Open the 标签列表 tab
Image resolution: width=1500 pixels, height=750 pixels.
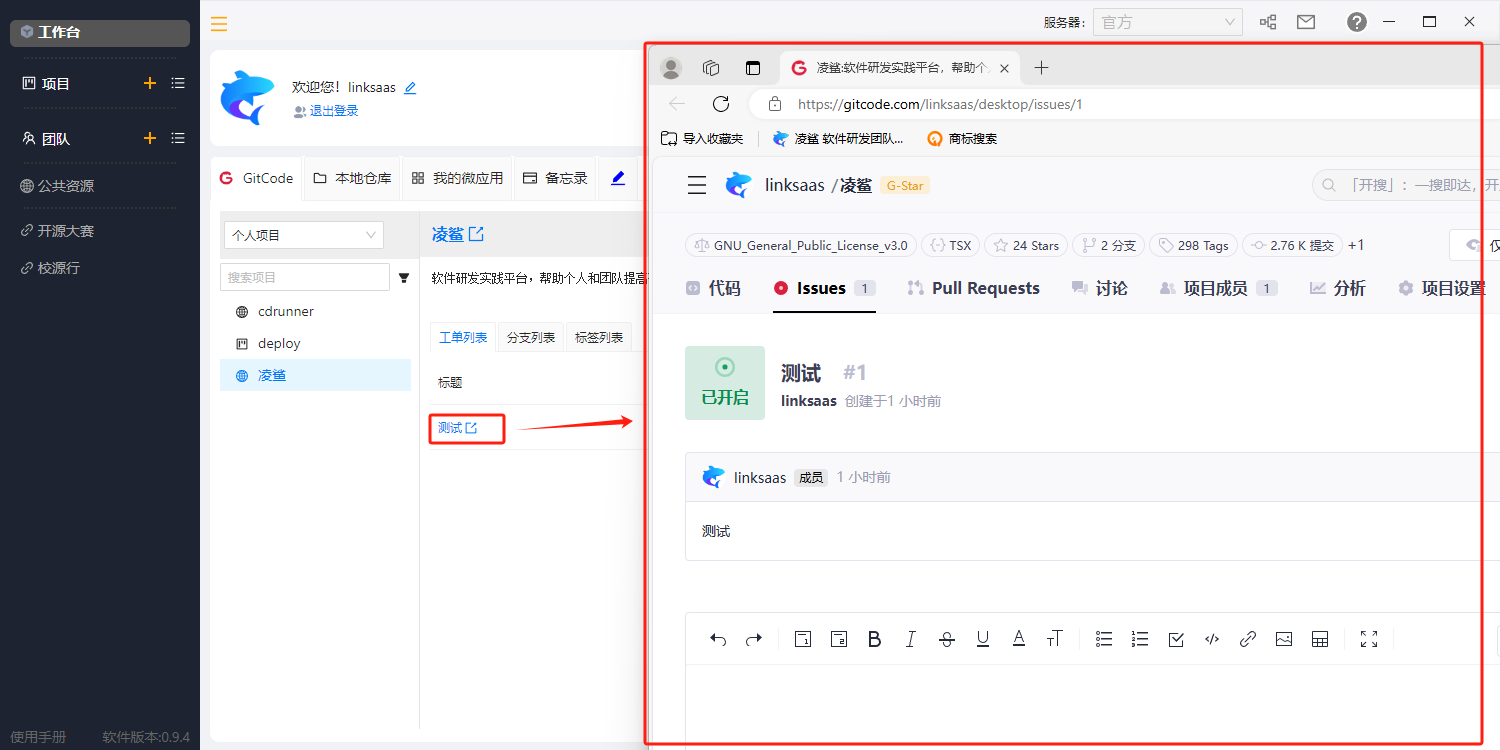(599, 338)
